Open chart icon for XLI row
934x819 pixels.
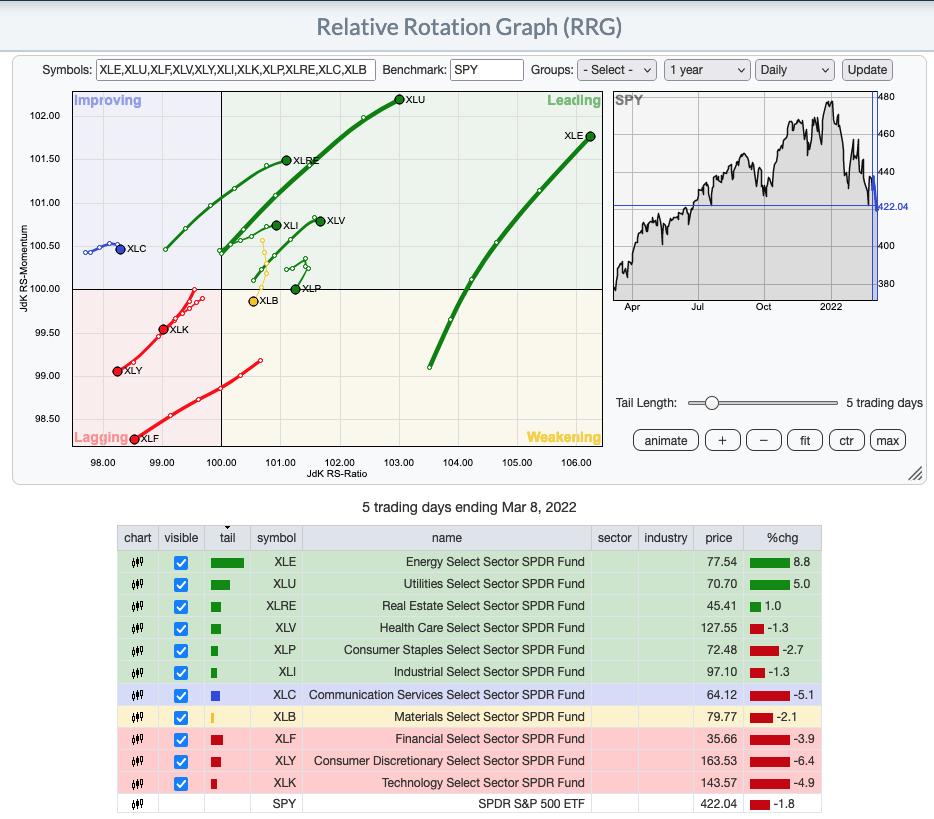[138, 672]
